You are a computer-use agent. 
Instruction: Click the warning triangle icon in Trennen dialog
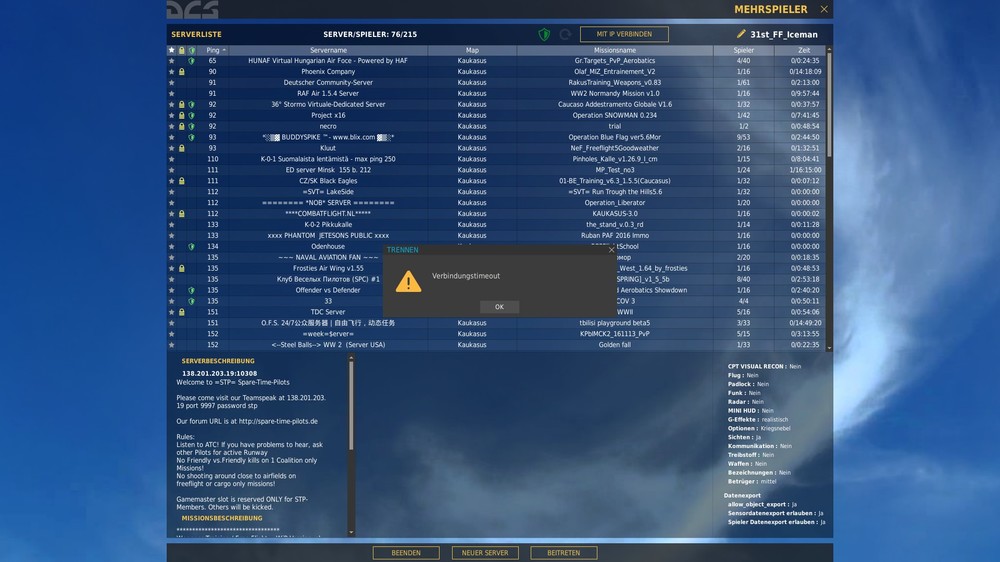(408, 281)
